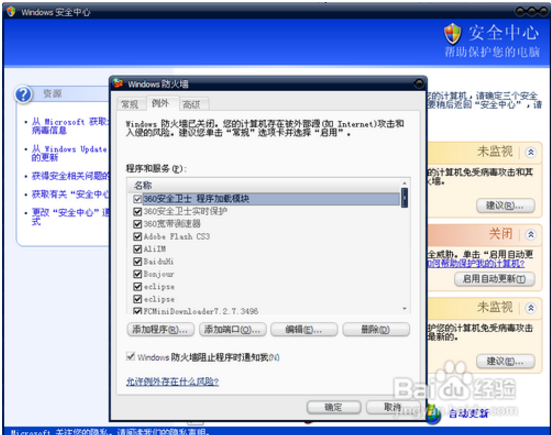Image resolution: width=551 pixels, height=435 pixels.
Task: Click the Automatic Updates globe icon
Action: point(434,414)
